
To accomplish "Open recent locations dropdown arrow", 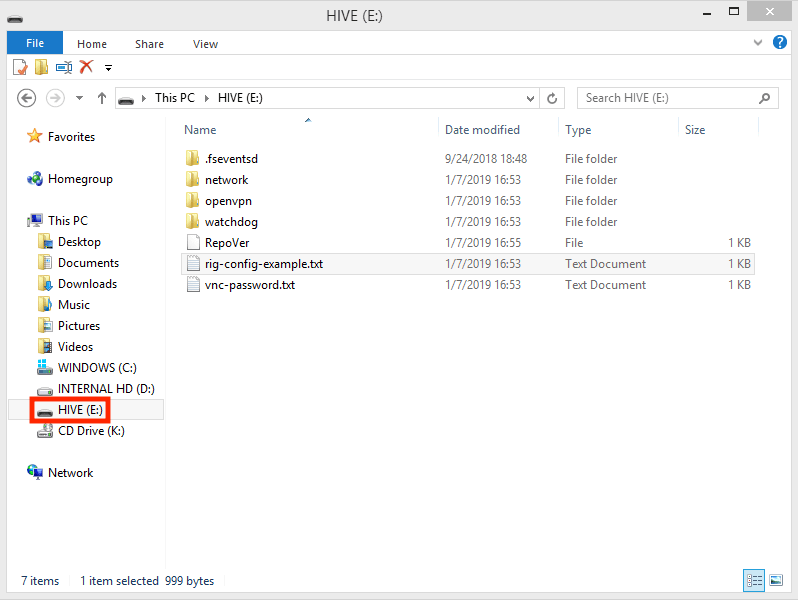I will click(x=79, y=98).
